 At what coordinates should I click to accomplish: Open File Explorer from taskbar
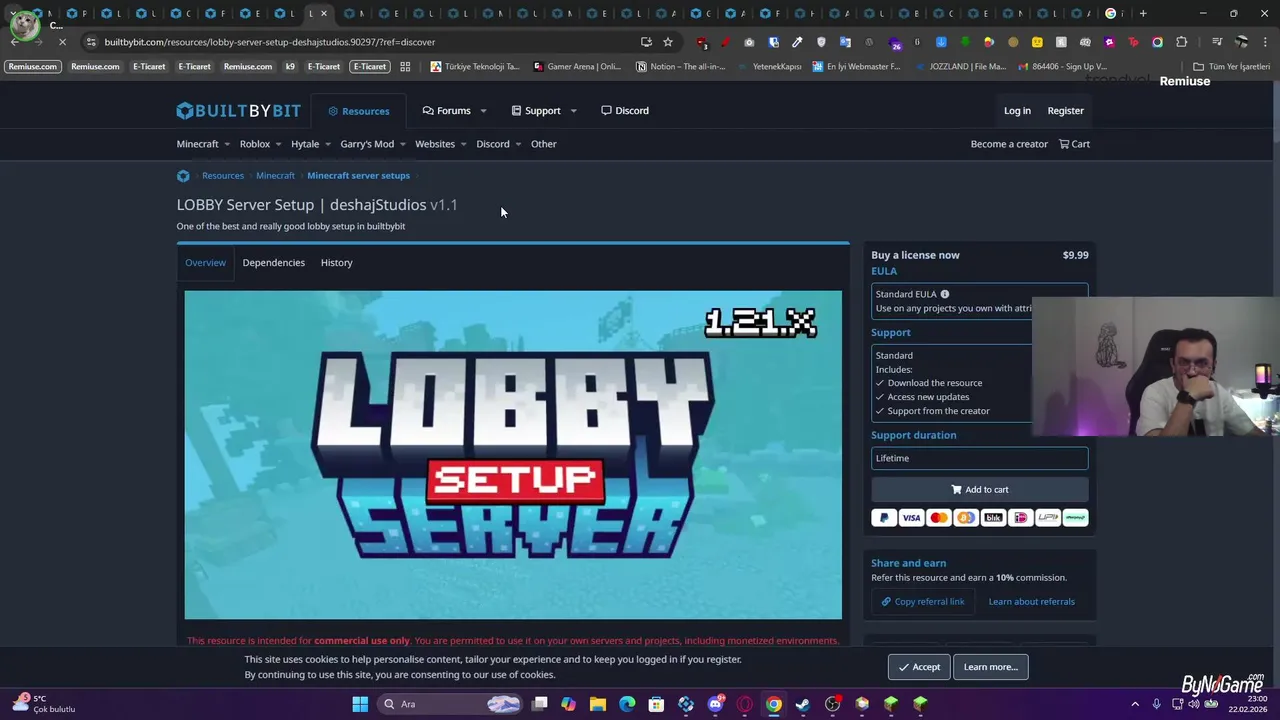[598, 704]
